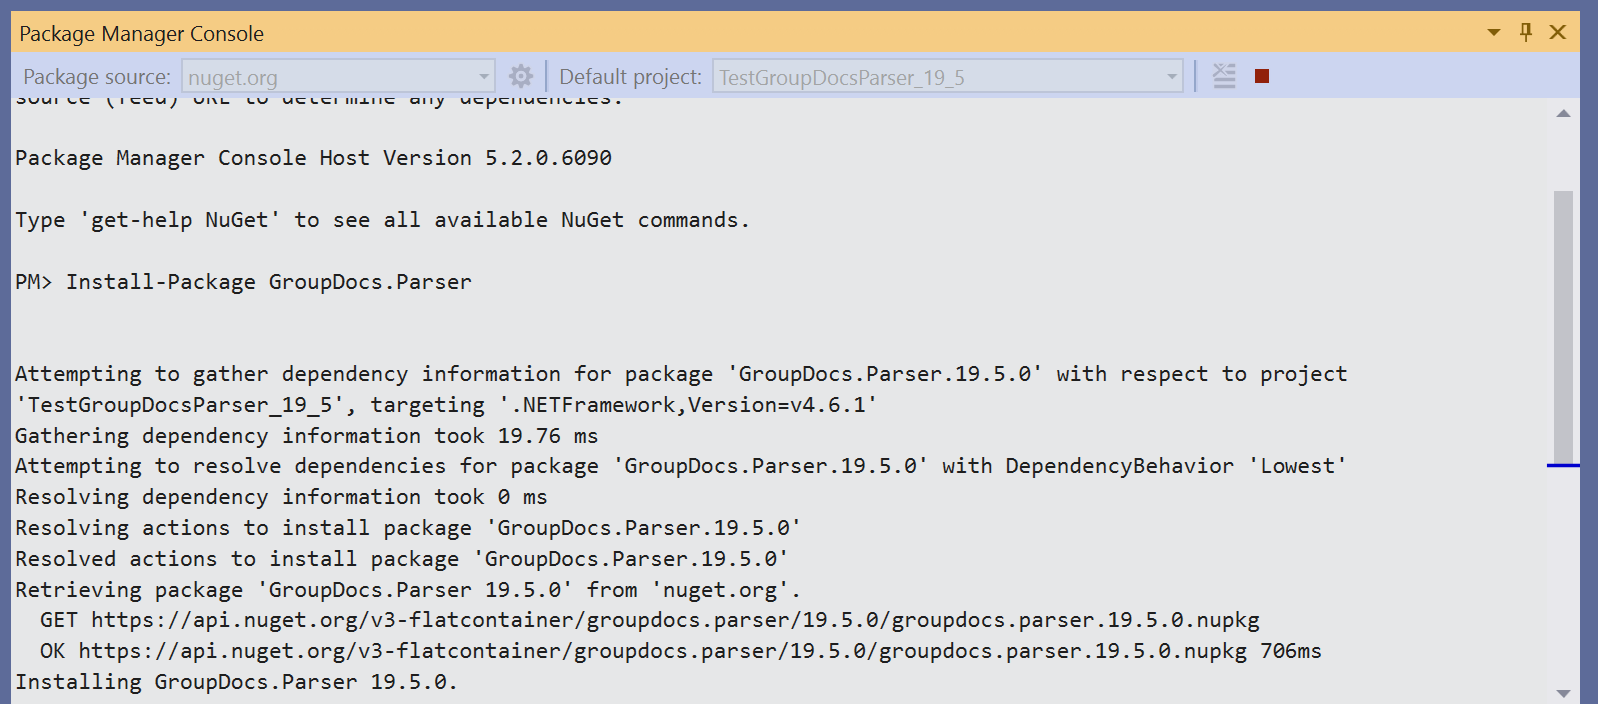This screenshot has height=704, width=1598.
Task: Click the 'get-help NuGet' hint line
Action: point(381,220)
